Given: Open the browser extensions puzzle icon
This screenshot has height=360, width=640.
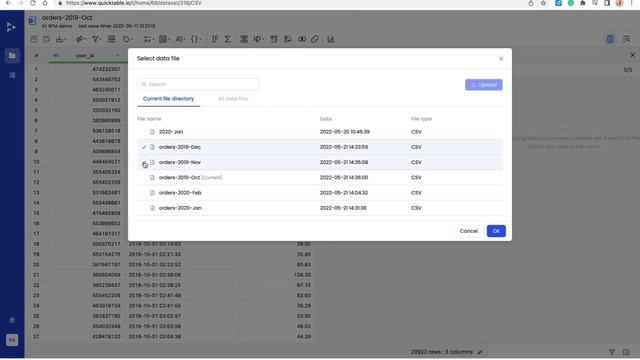Looking at the screenshot, I should (x=583, y=3).
